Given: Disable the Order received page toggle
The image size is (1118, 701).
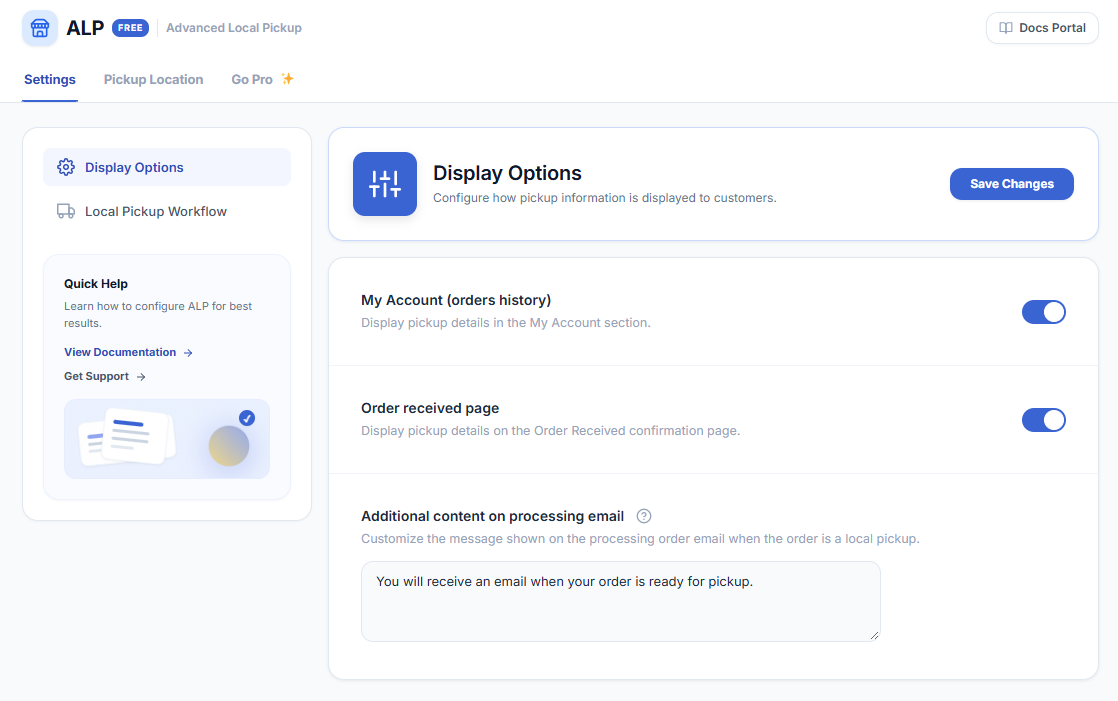Looking at the screenshot, I should click(1044, 420).
